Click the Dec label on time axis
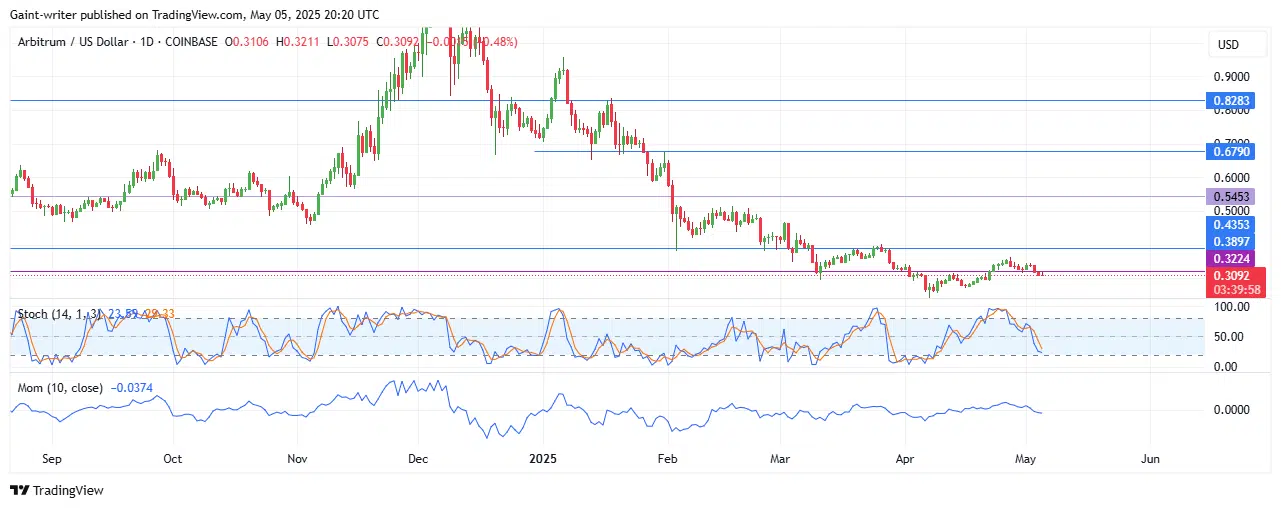Image resolution: width=1281 pixels, height=508 pixels. coord(418,459)
